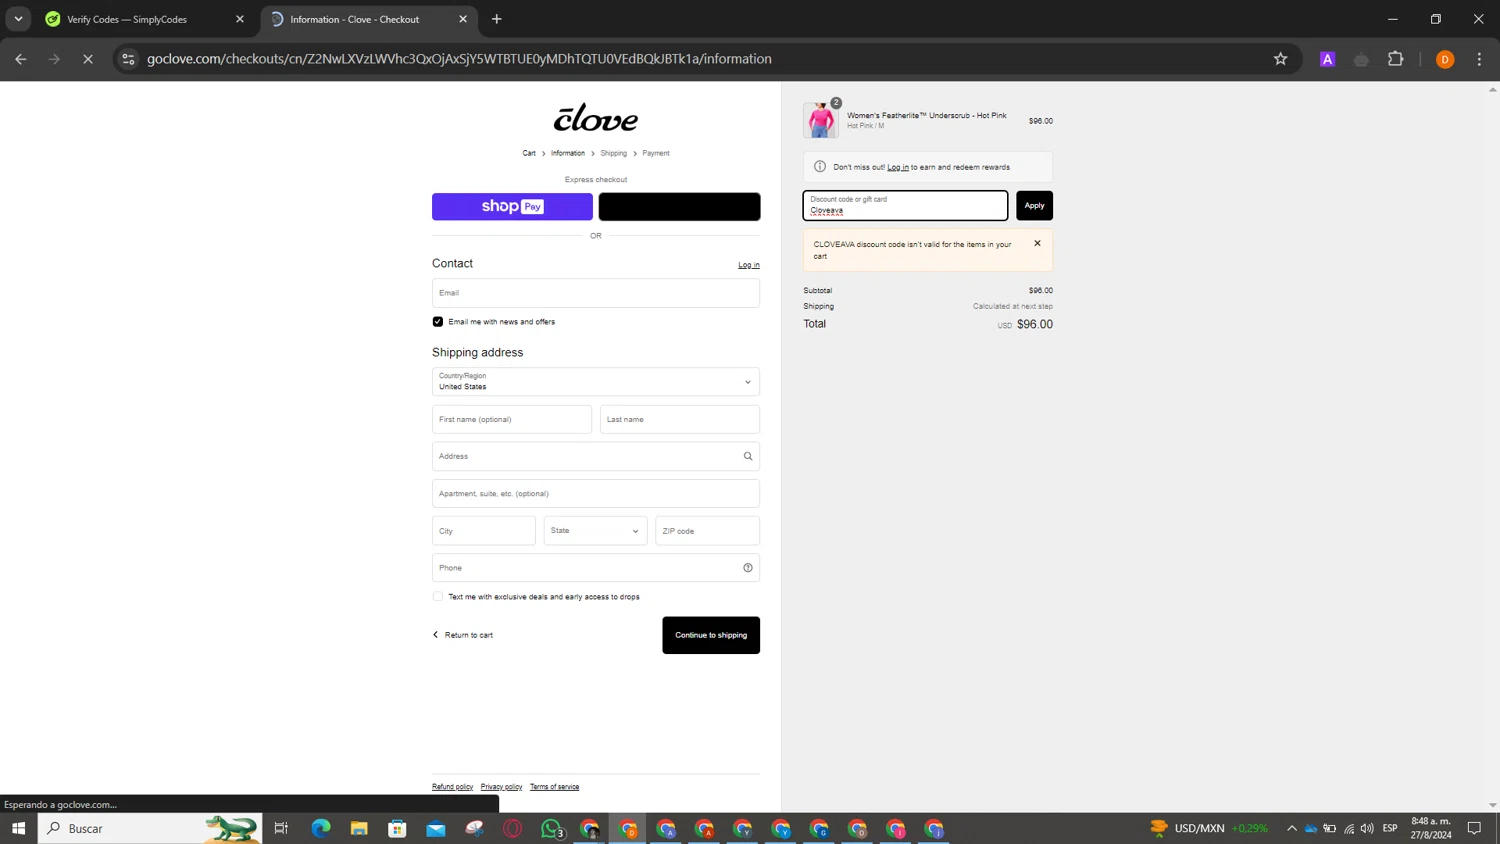The height and width of the screenshot is (844, 1500).
Task: Click the City field
Action: pos(484,531)
